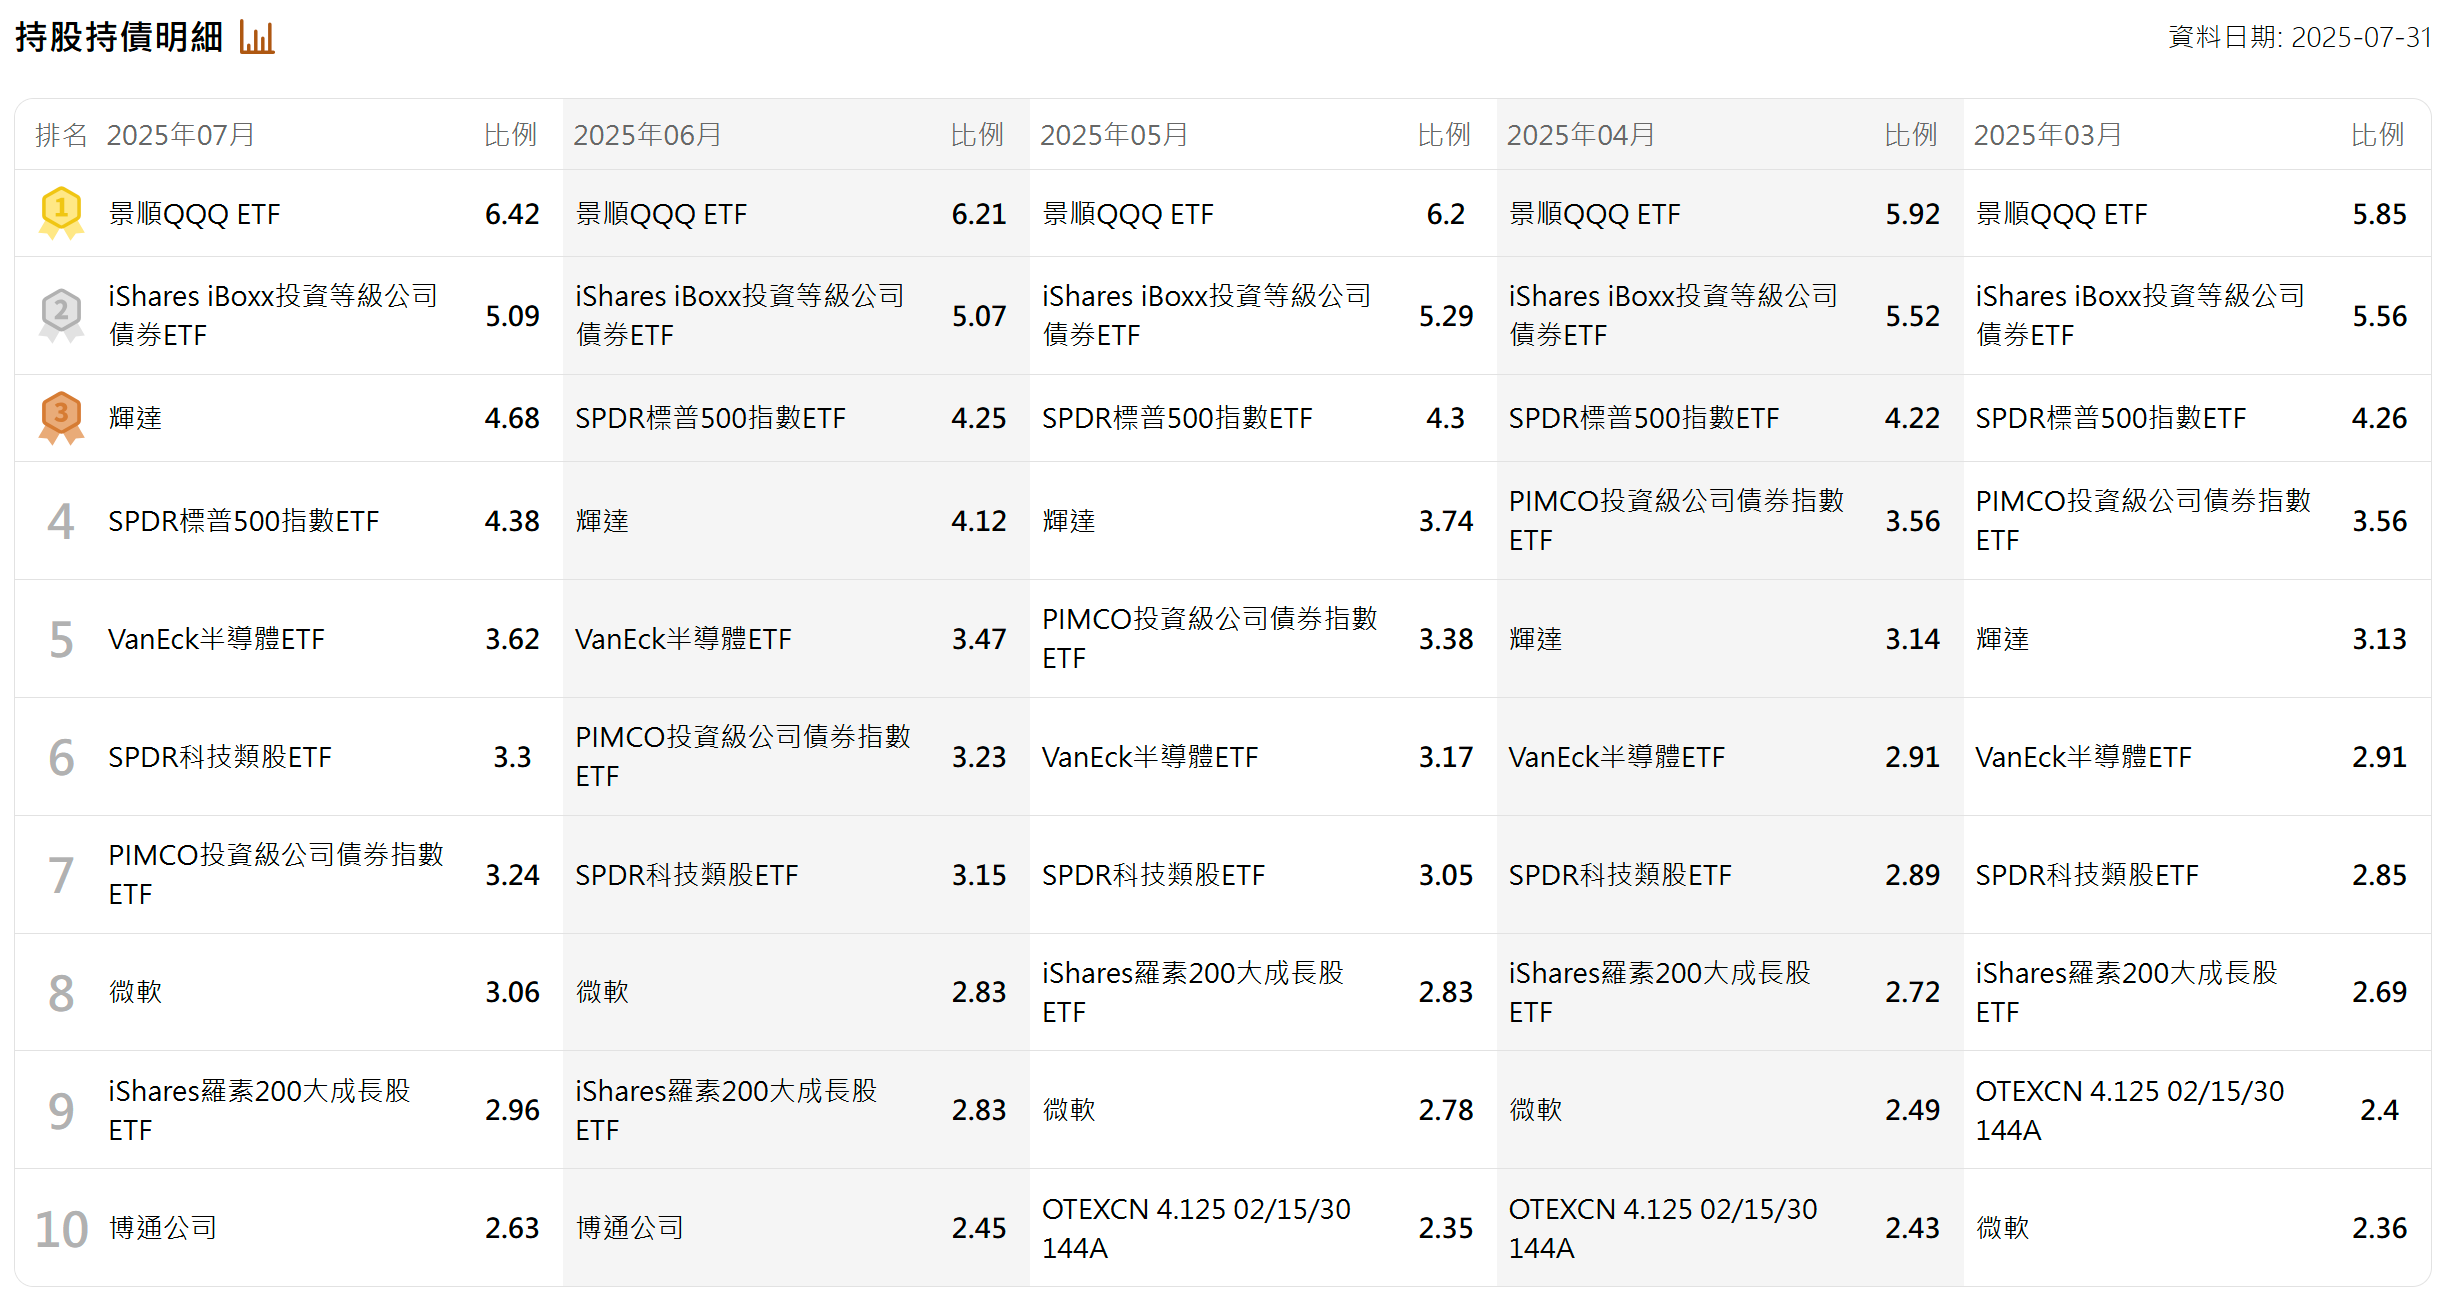Click the 排名 column header
The image size is (2444, 1294).
(x=62, y=133)
